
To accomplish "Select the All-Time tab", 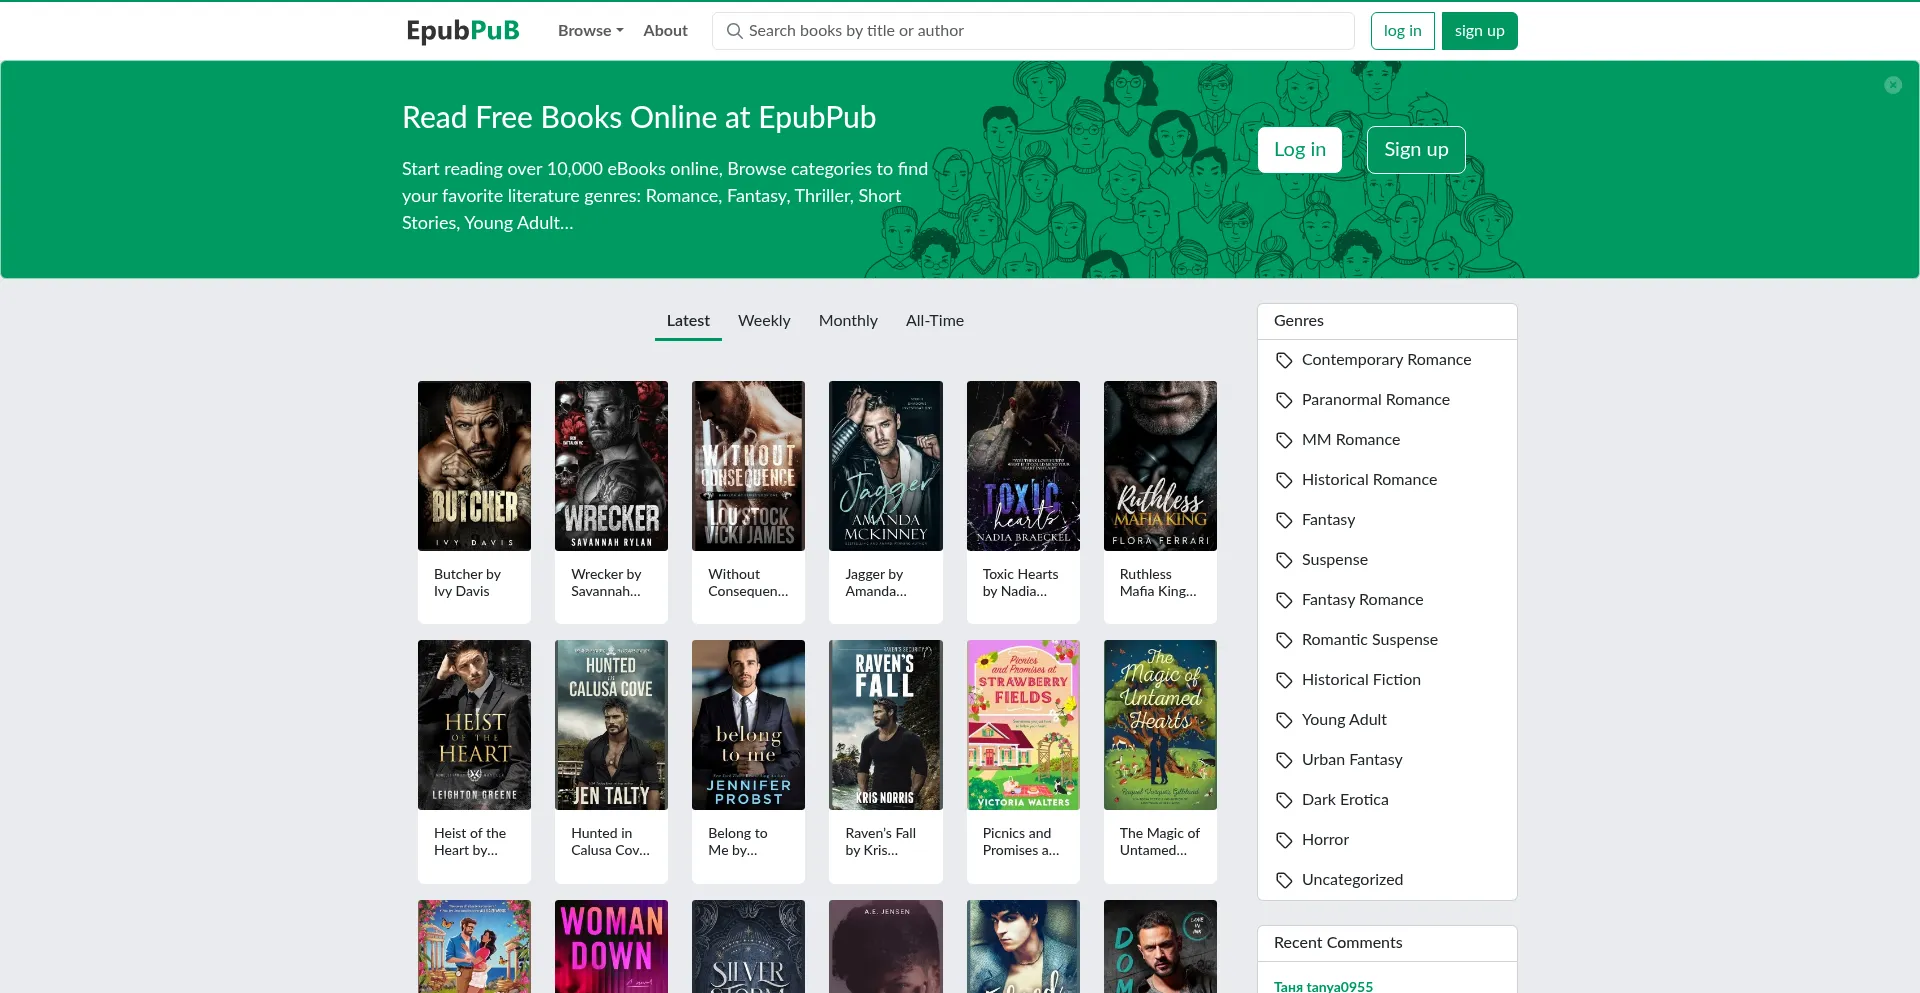I will [x=934, y=321].
